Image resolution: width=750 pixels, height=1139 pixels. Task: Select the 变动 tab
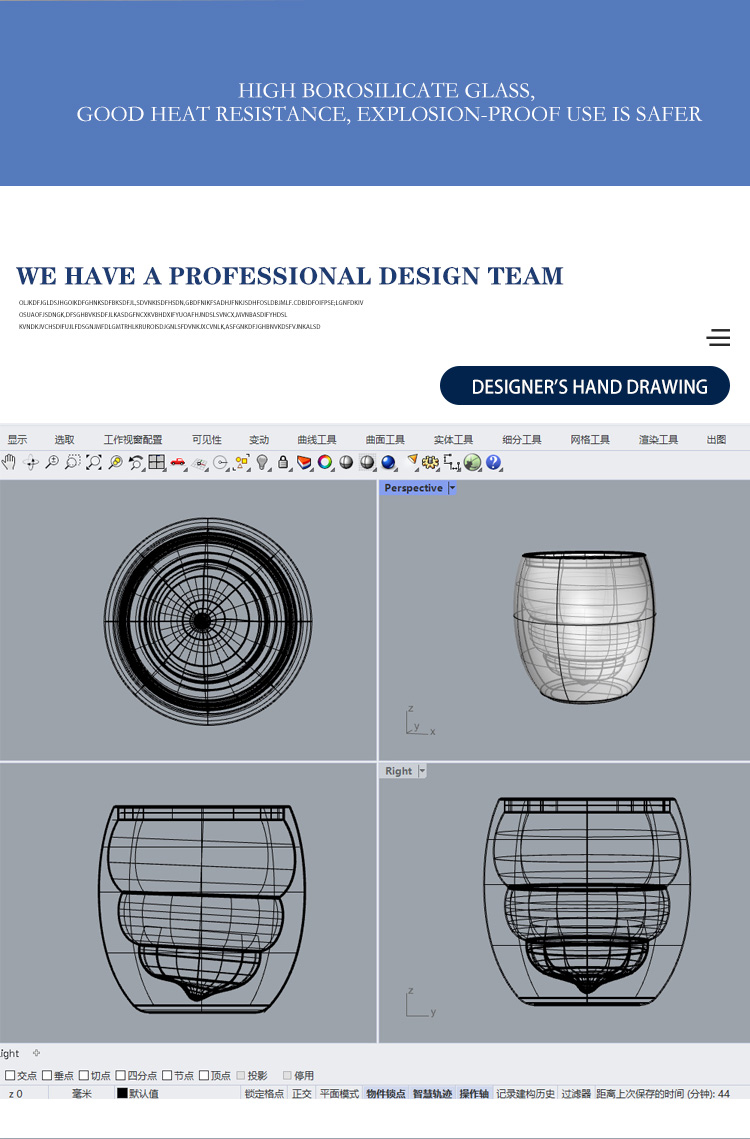pyautogui.click(x=259, y=439)
